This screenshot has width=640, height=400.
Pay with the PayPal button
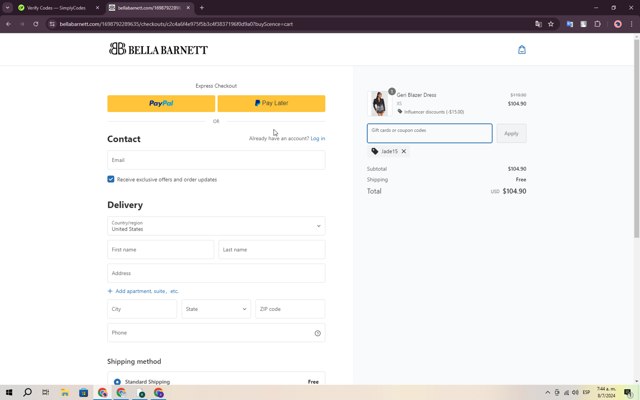click(161, 104)
